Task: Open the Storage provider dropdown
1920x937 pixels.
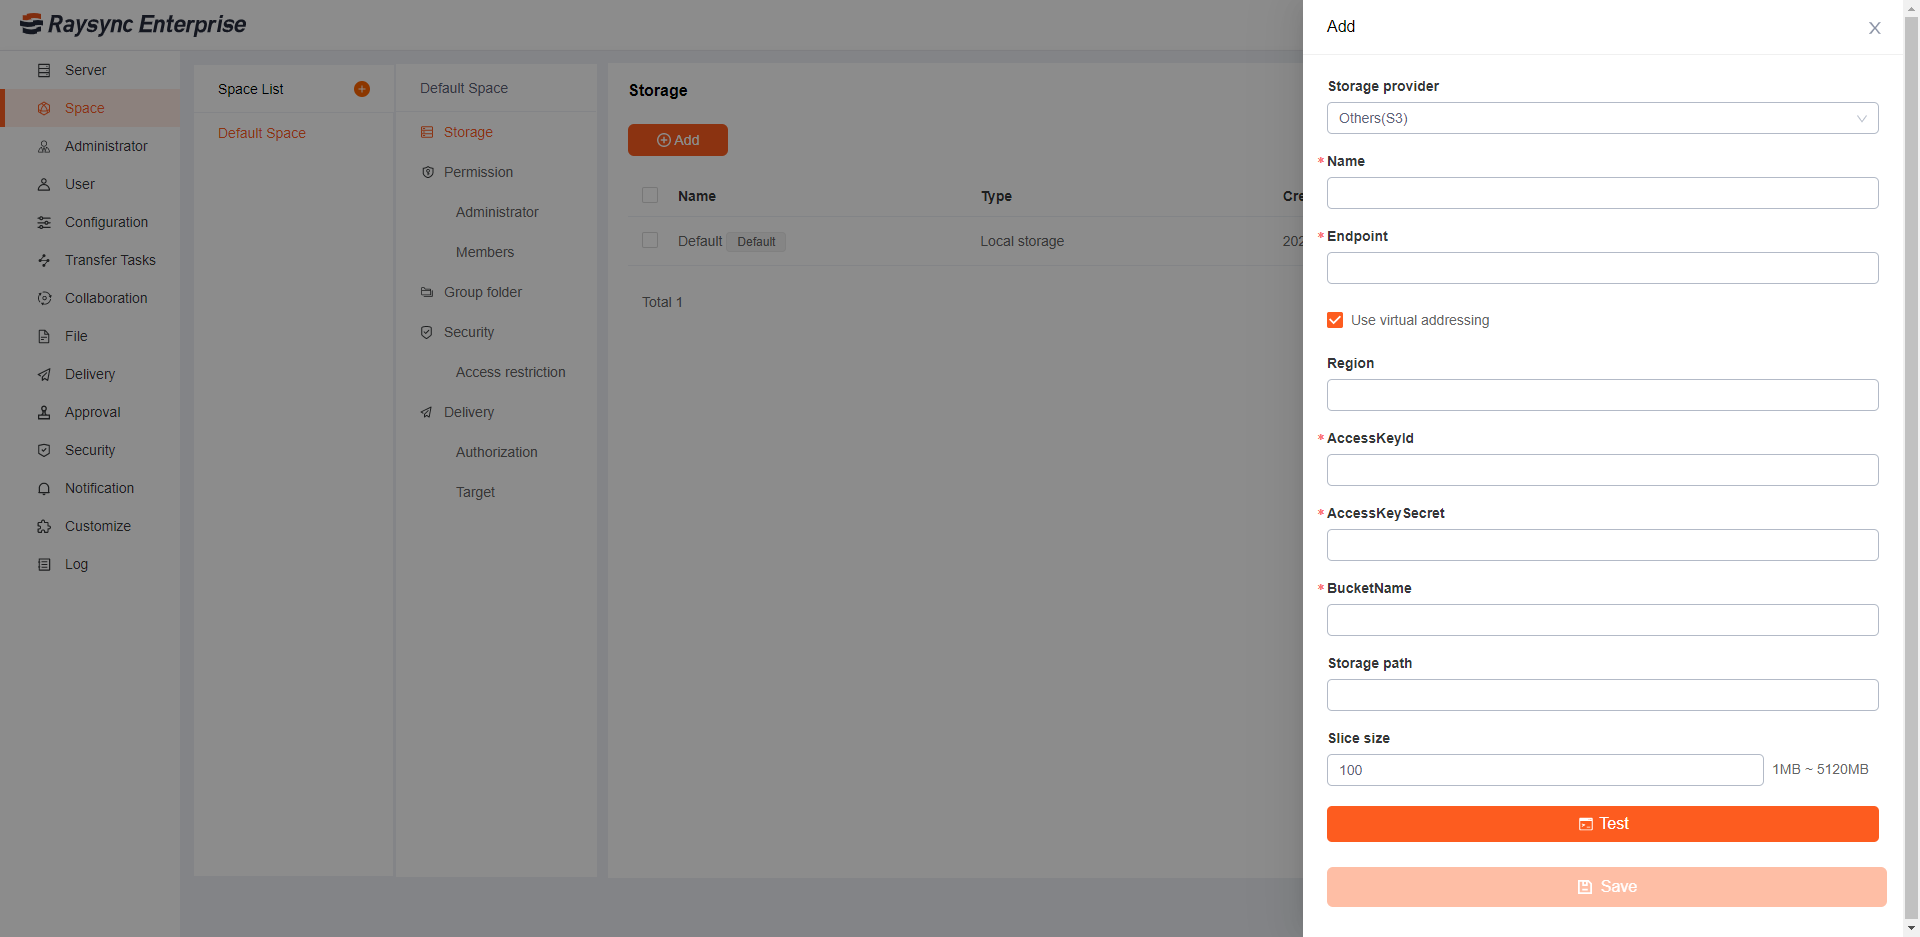Action: click(x=1602, y=118)
